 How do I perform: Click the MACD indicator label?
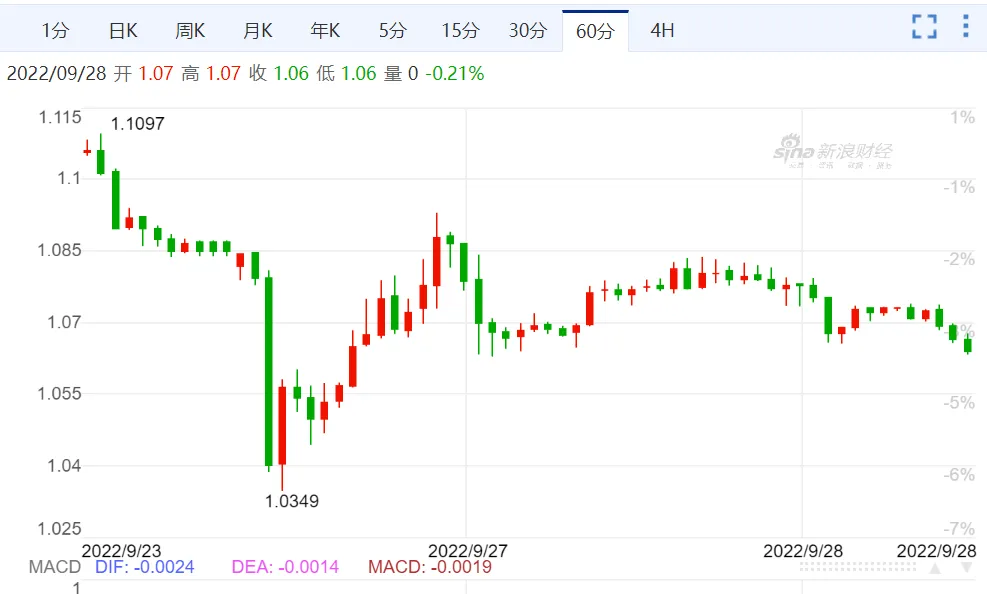click(55, 567)
